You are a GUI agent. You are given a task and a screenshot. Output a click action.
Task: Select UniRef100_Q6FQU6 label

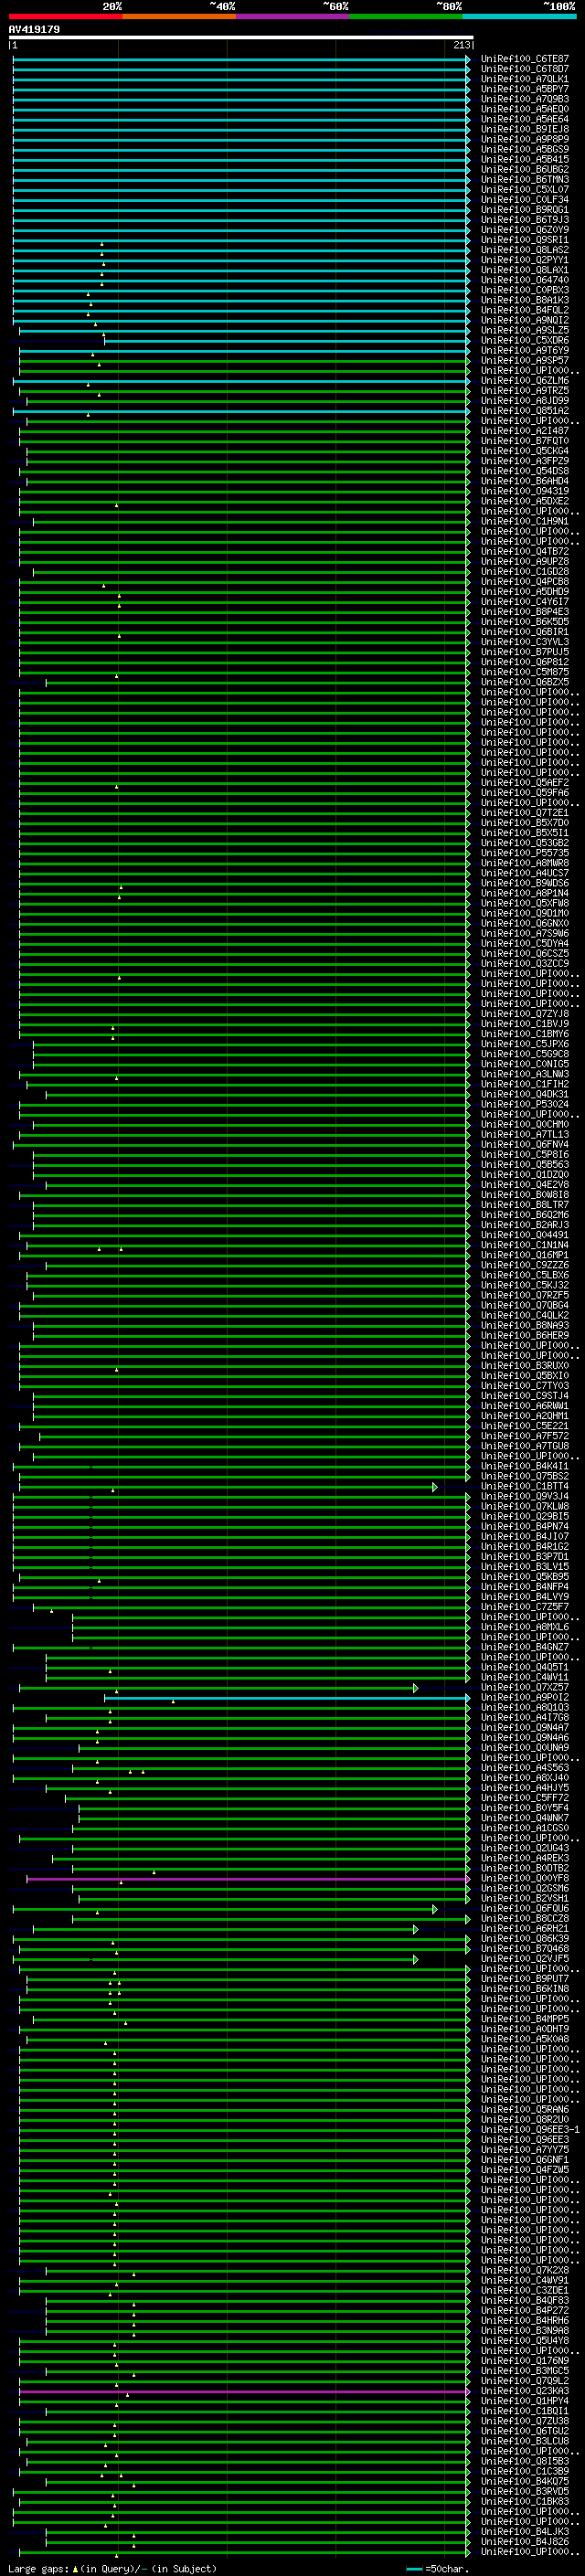pos(525,1909)
